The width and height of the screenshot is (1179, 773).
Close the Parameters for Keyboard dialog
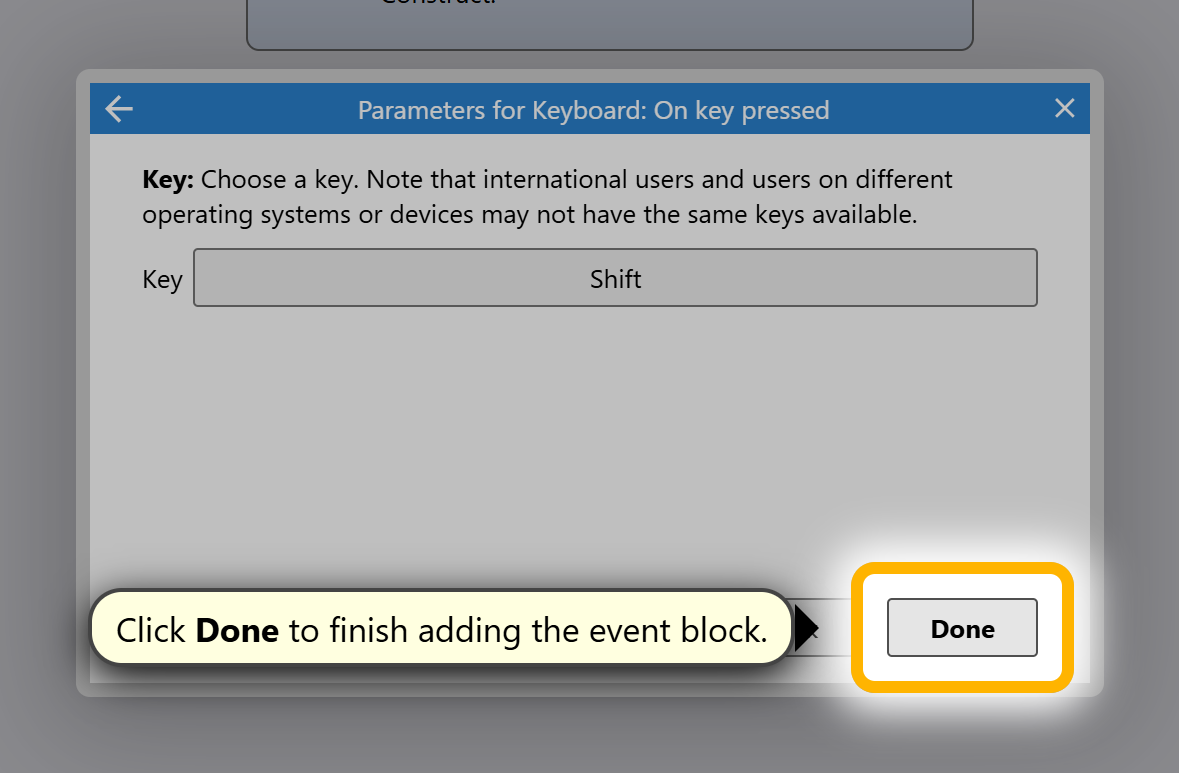click(x=1064, y=108)
